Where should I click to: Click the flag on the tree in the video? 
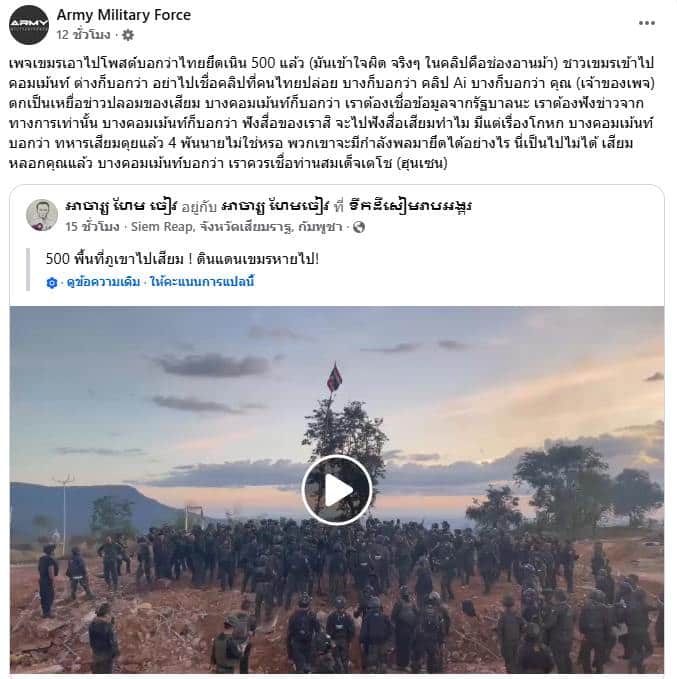334,377
